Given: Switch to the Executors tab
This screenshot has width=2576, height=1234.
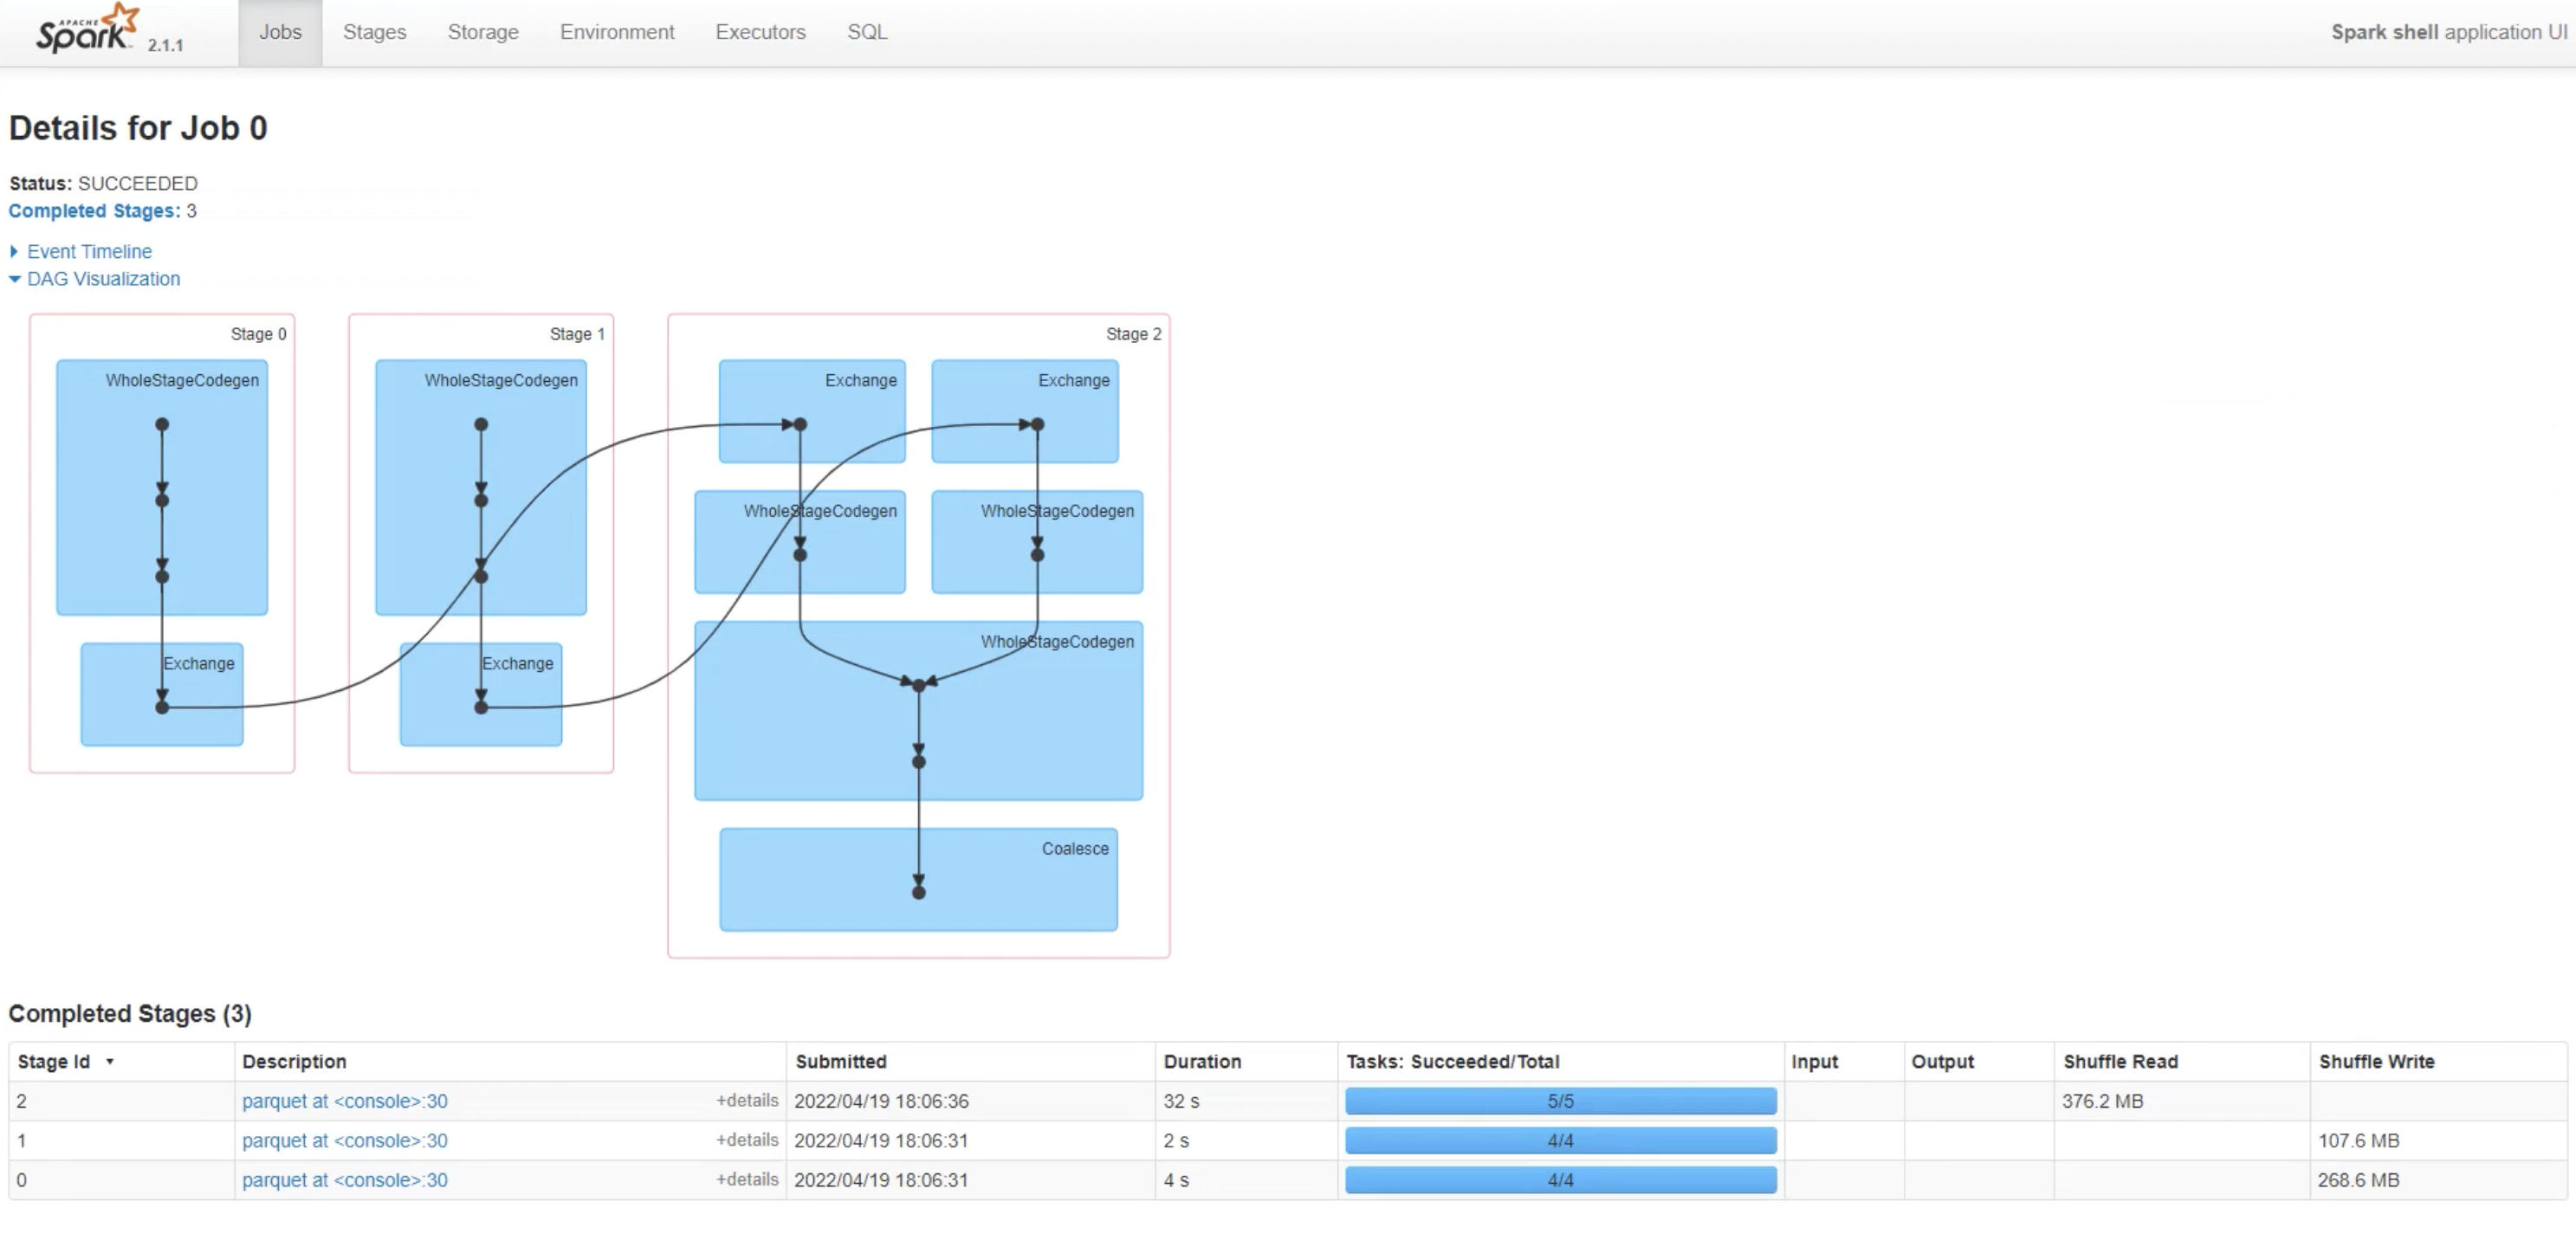Looking at the screenshot, I should 760,32.
